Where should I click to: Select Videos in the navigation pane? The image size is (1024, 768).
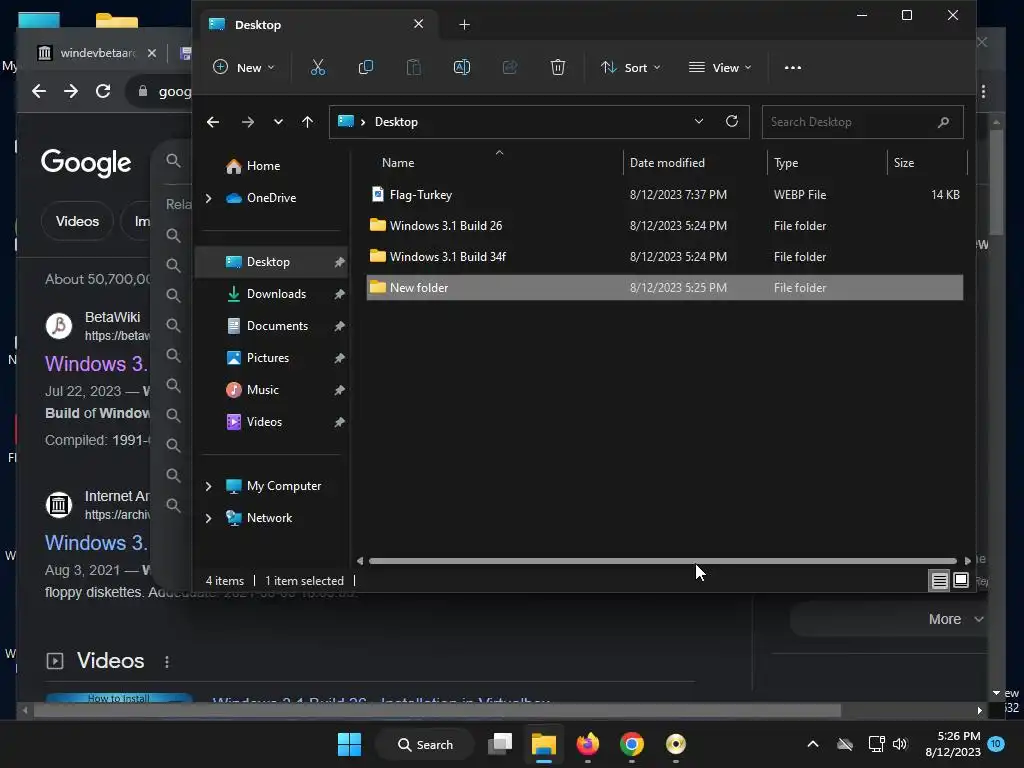pos(271,422)
